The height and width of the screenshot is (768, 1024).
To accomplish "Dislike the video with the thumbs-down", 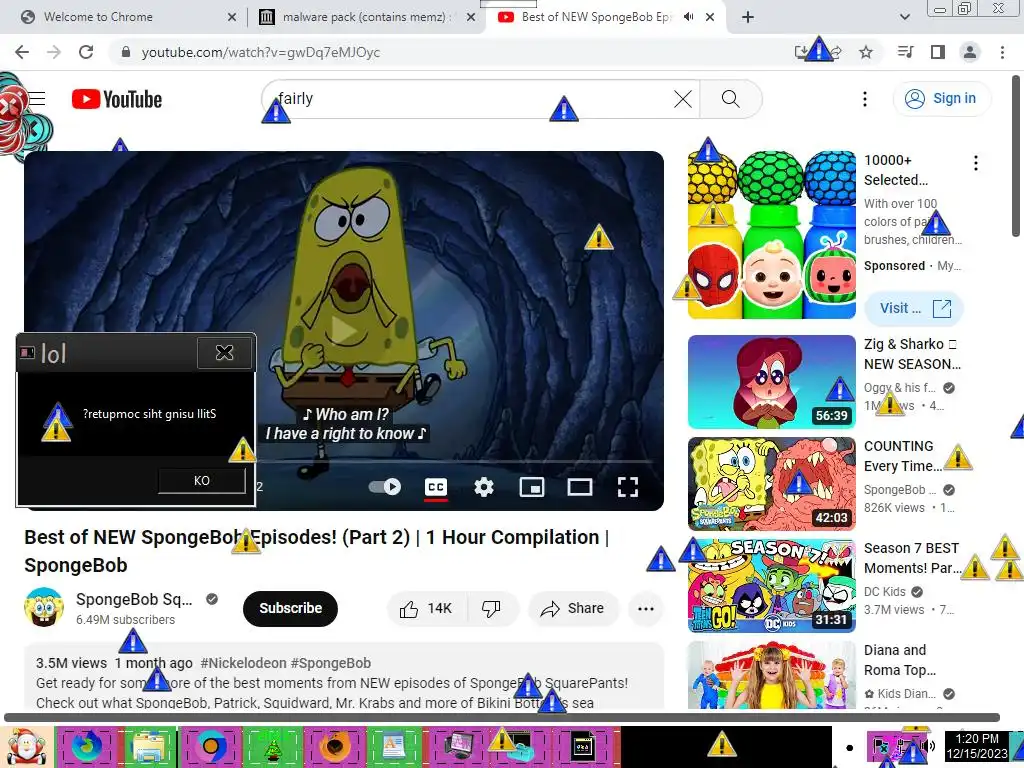I will (x=492, y=609).
